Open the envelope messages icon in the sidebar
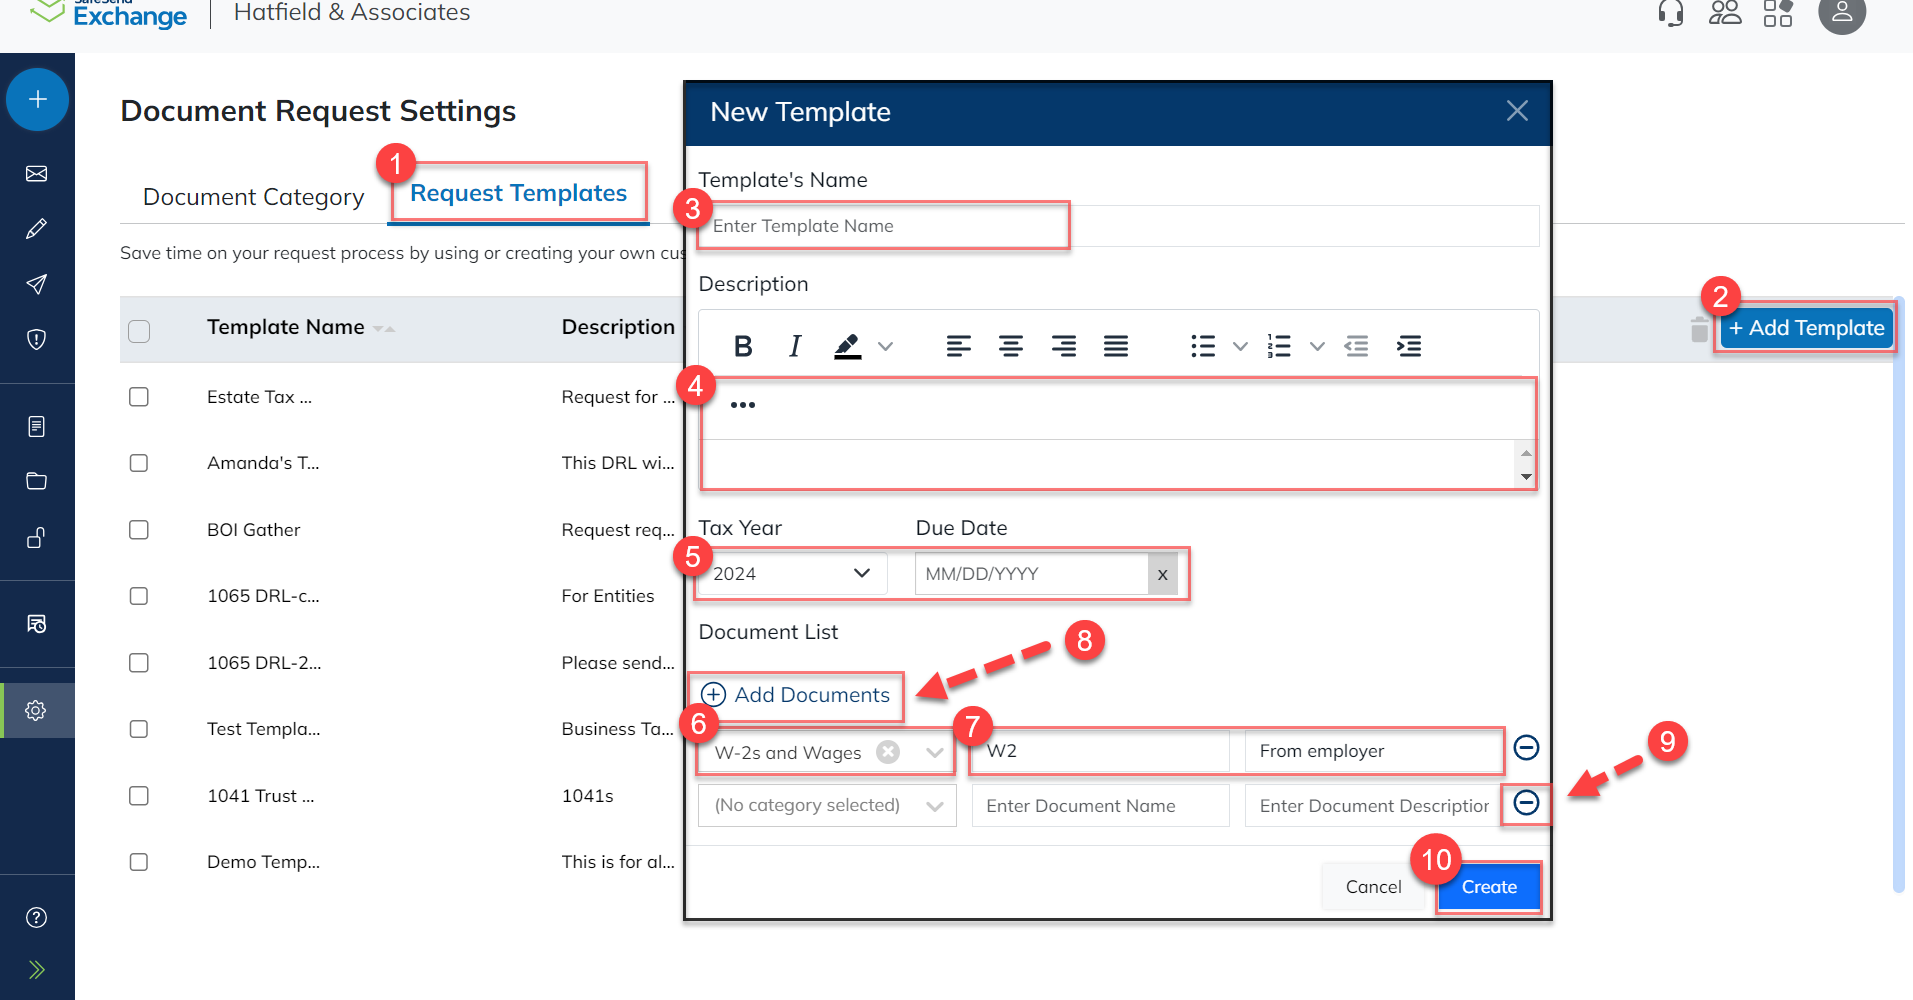 [37, 172]
